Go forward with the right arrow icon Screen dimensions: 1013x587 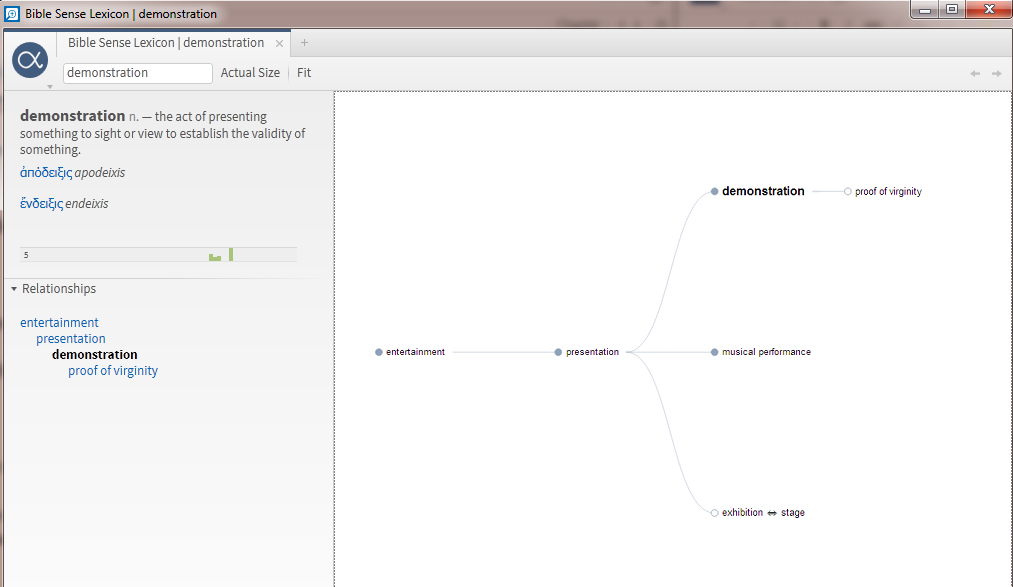pyautogui.click(x=997, y=74)
